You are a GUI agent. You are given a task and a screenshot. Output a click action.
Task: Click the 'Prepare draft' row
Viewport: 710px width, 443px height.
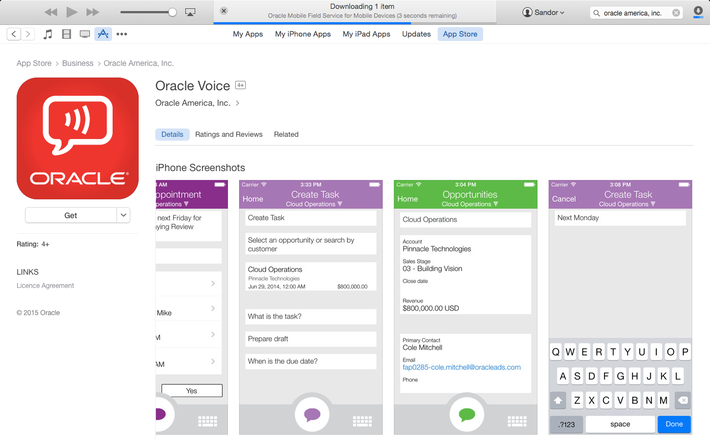[x=311, y=339]
